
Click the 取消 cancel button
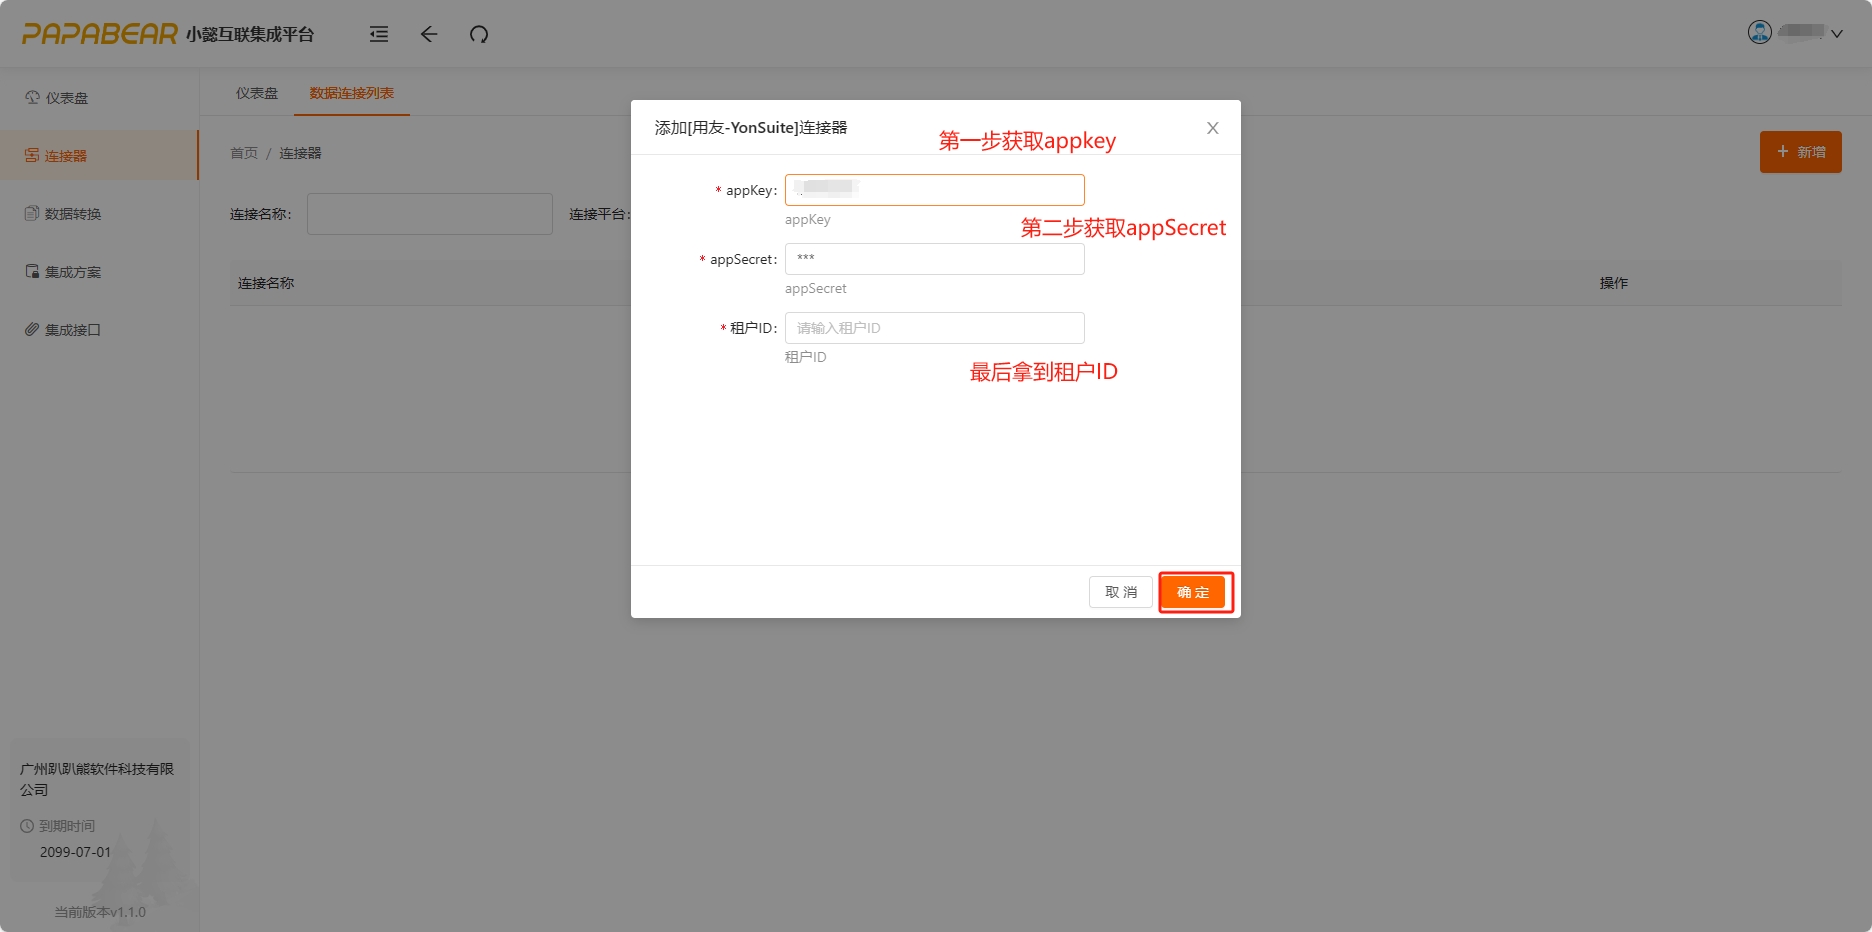coord(1120,592)
